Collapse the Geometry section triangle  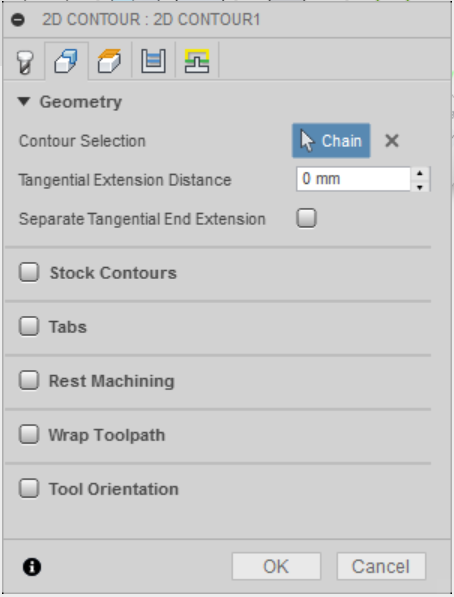coord(24,102)
